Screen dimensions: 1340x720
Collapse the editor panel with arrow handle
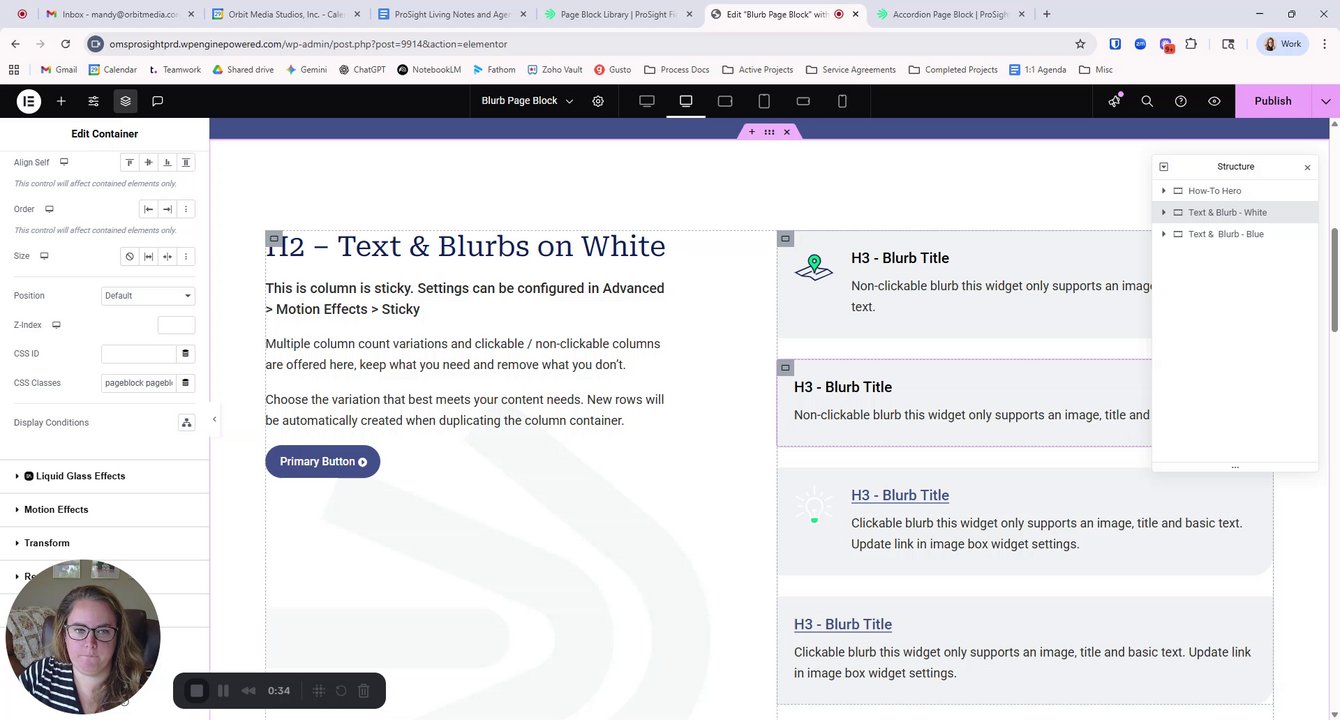pos(214,420)
